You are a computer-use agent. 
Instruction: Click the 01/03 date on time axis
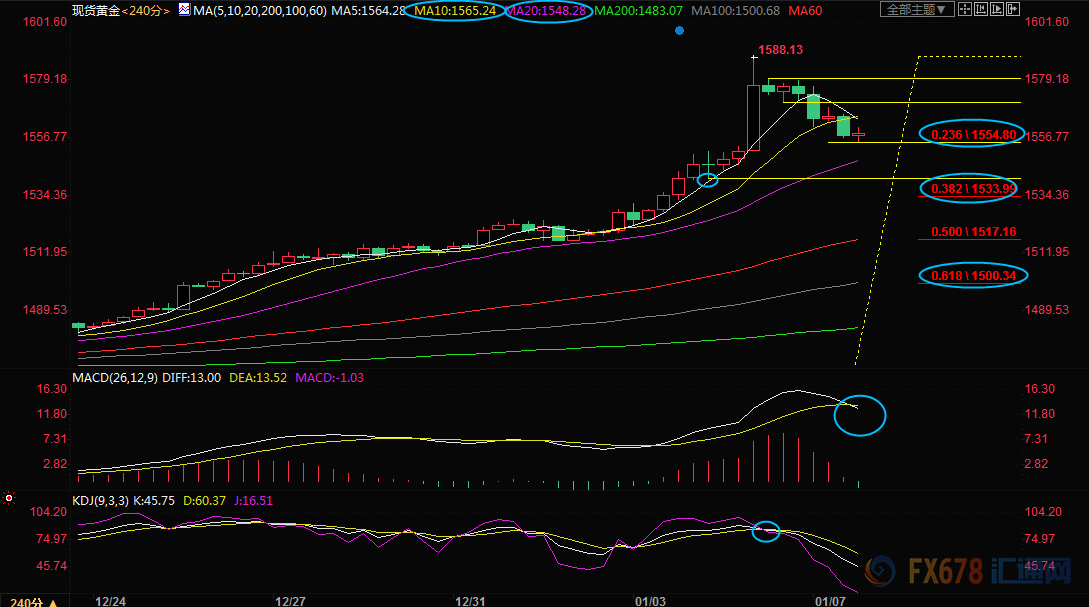point(650,601)
